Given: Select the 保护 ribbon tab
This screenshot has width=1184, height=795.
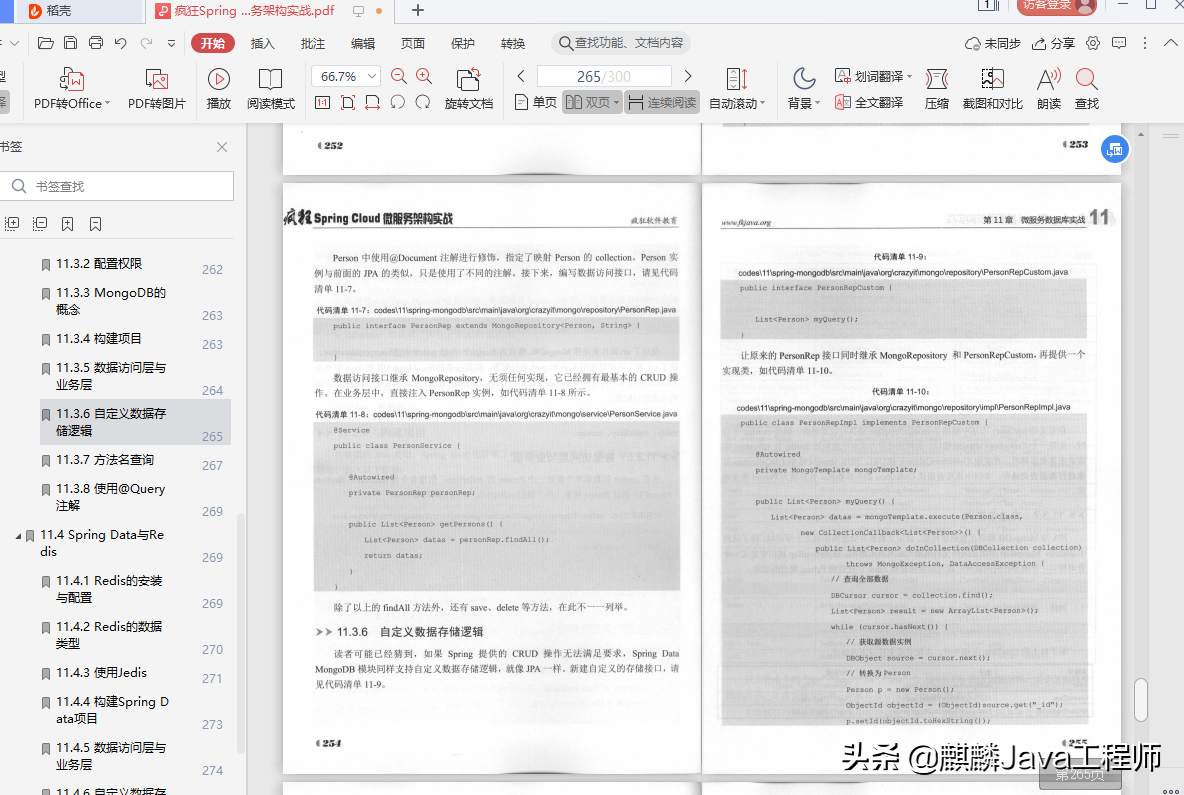Looking at the screenshot, I should click(462, 43).
